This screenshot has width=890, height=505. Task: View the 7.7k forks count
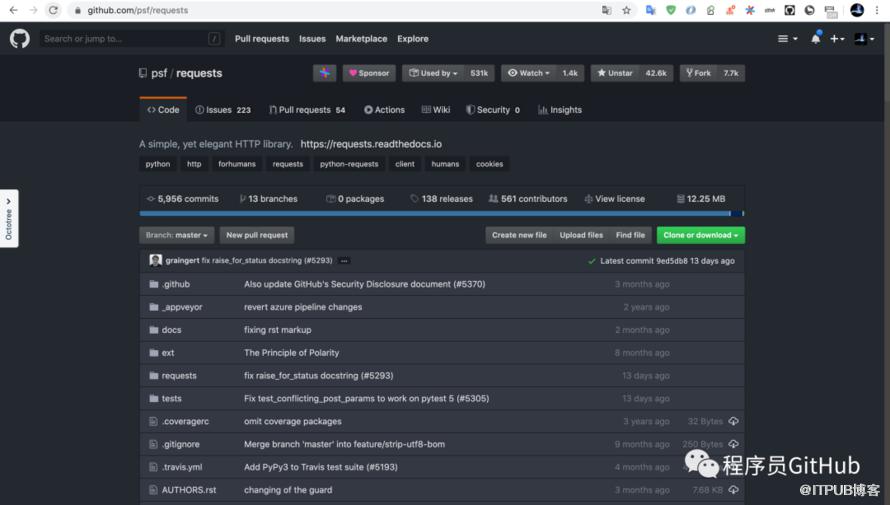coord(731,73)
